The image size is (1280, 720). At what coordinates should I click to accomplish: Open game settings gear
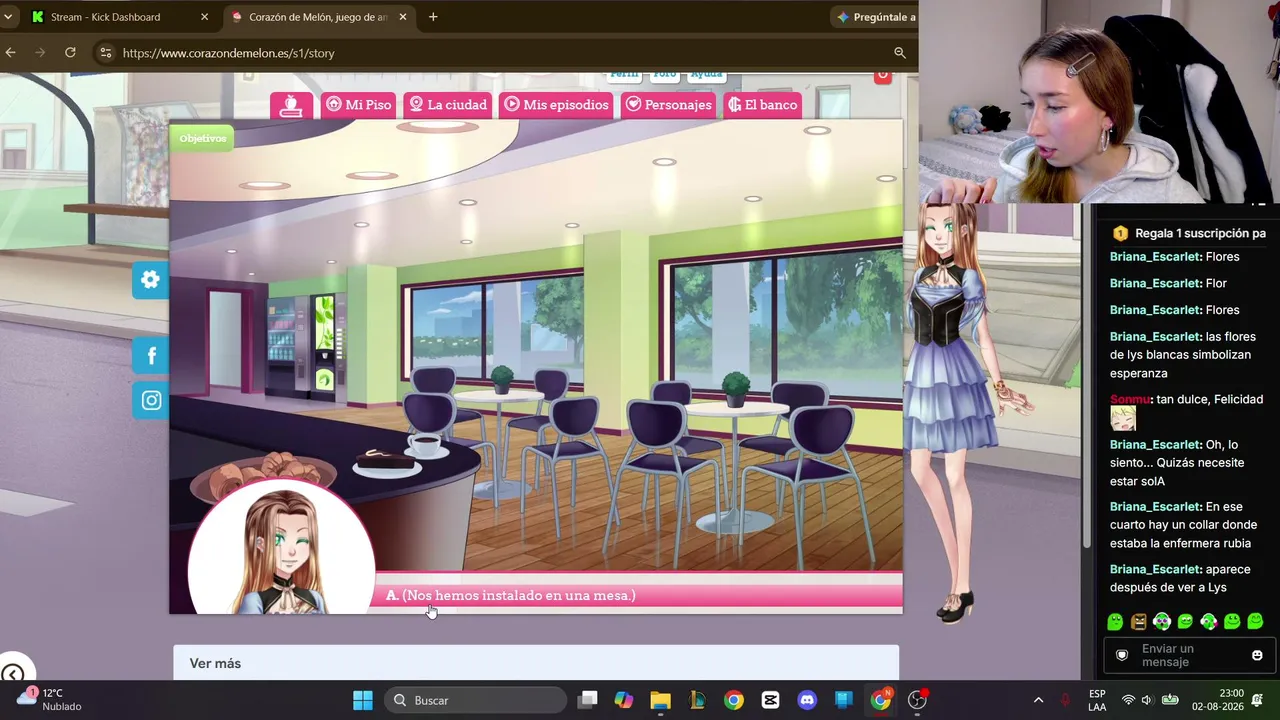pos(150,280)
